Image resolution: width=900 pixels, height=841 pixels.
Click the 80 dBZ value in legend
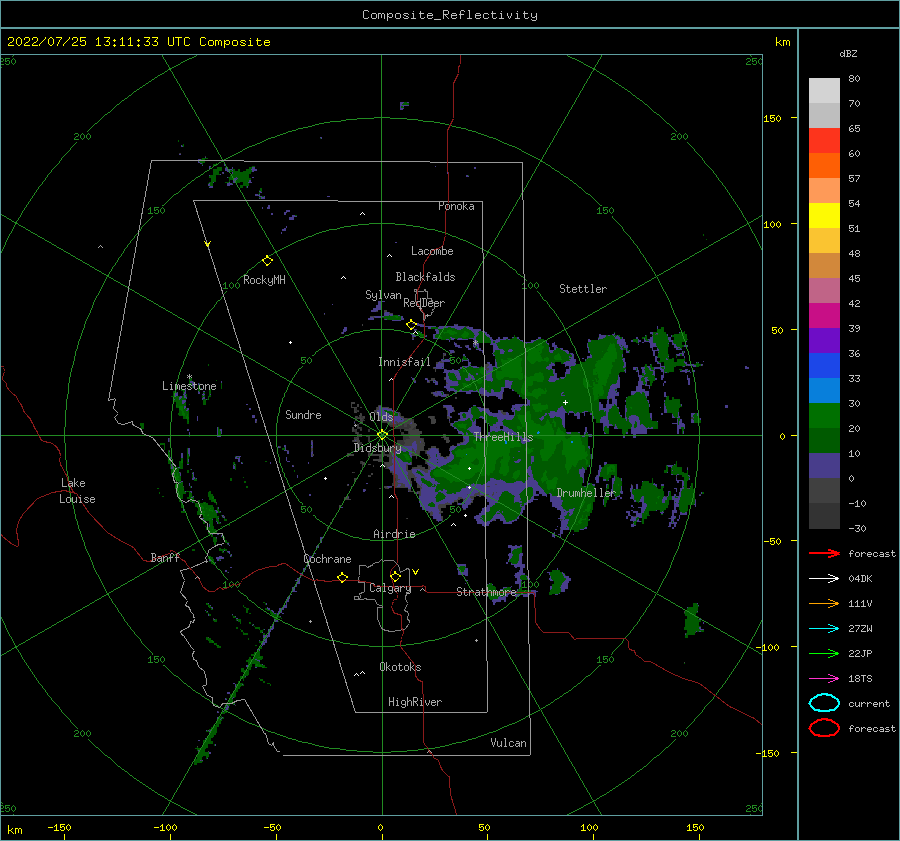pyautogui.click(x=854, y=78)
